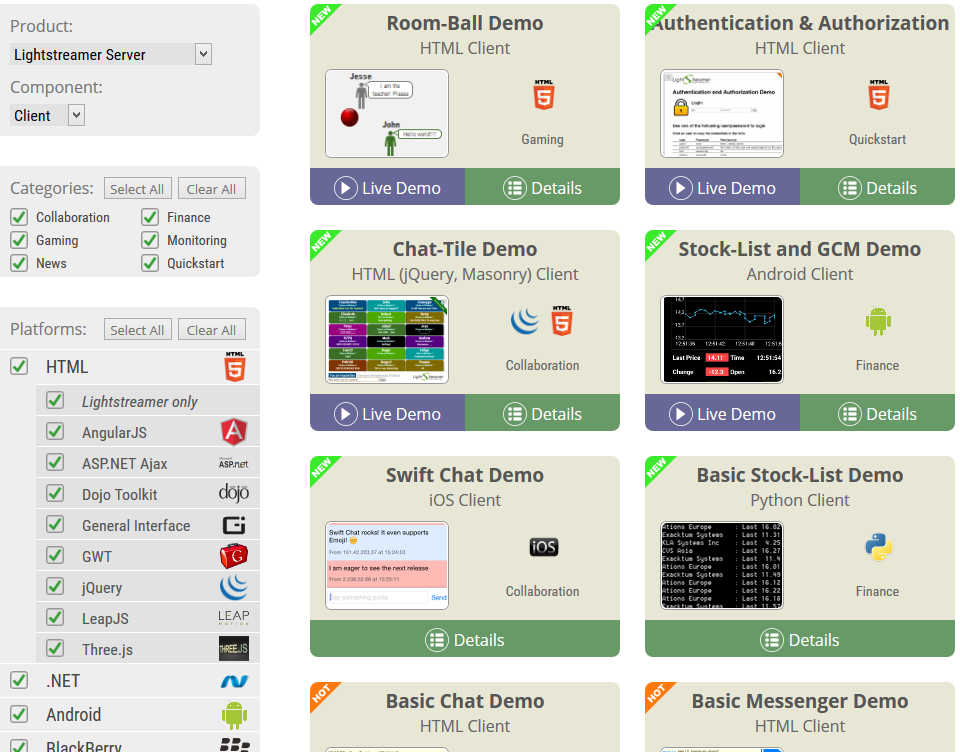
Task: Click the Basic Stock-List terminal thumbnail
Action: tap(722, 565)
